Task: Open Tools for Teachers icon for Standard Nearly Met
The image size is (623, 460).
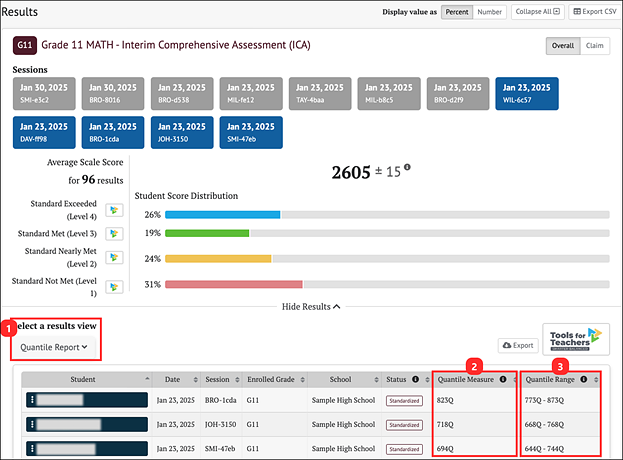Action: pyautogui.click(x=113, y=257)
